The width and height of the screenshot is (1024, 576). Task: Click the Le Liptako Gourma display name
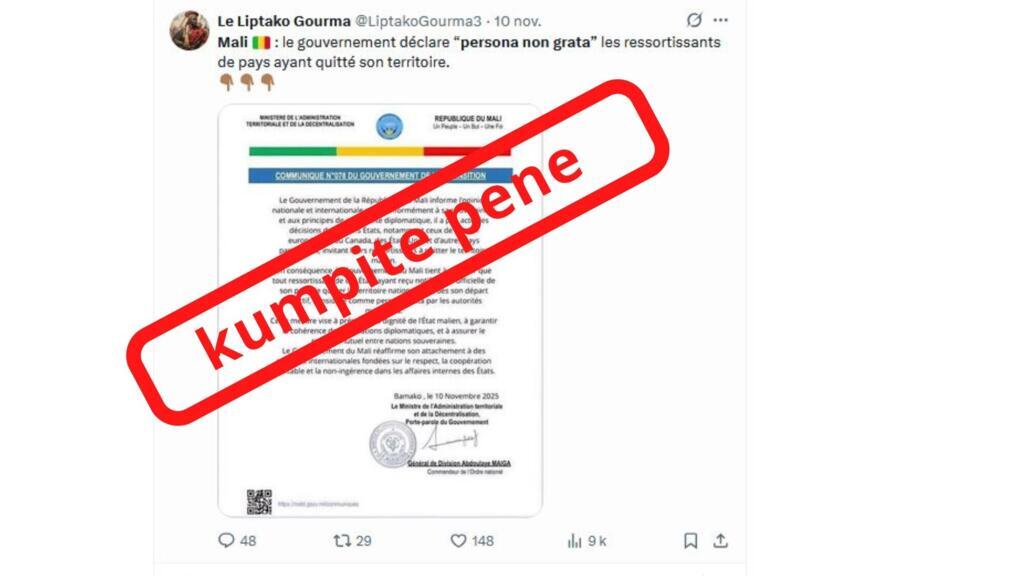click(x=283, y=21)
